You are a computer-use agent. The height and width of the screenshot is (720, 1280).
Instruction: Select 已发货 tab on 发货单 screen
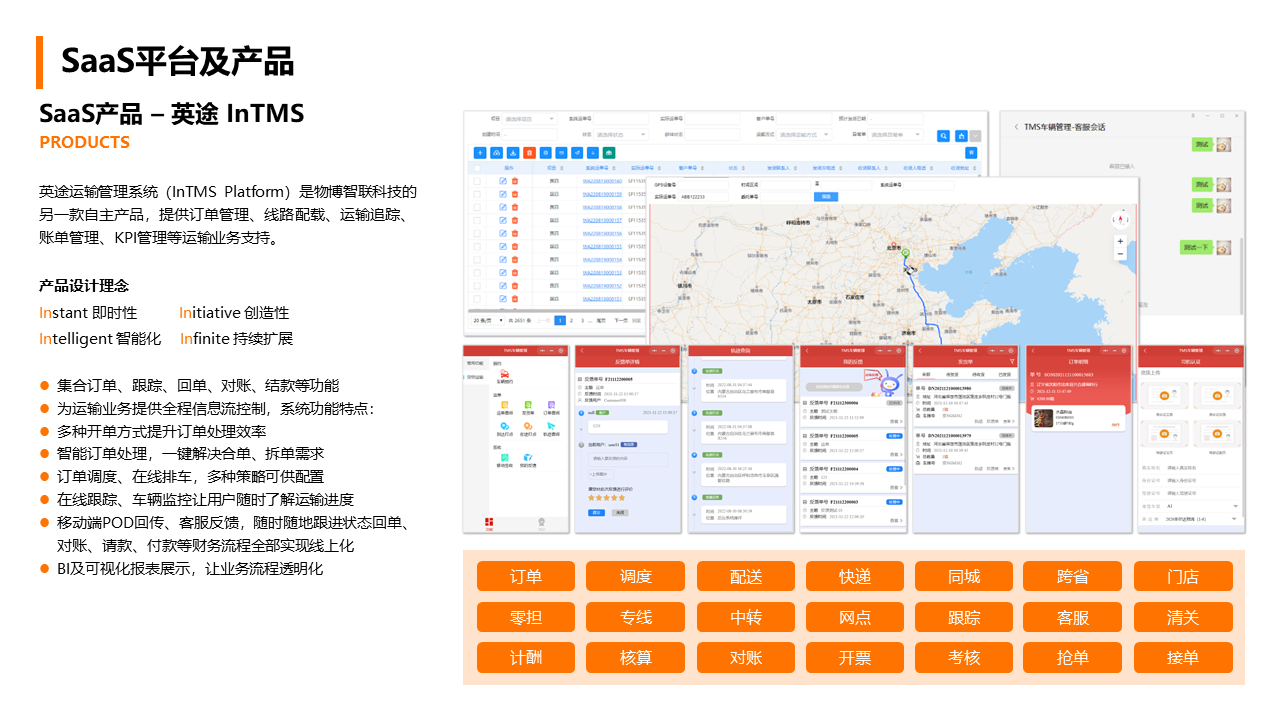tap(1004, 374)
